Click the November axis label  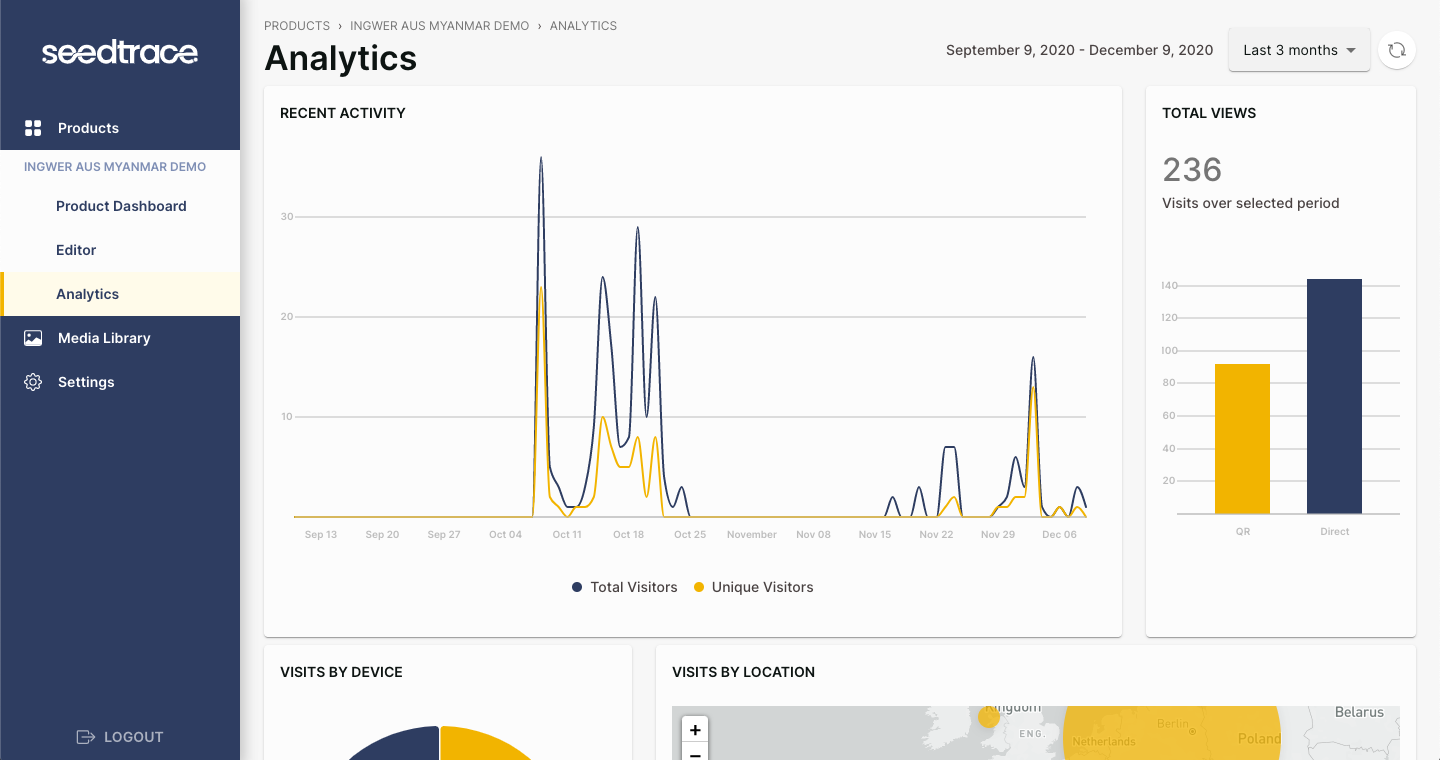752,534
